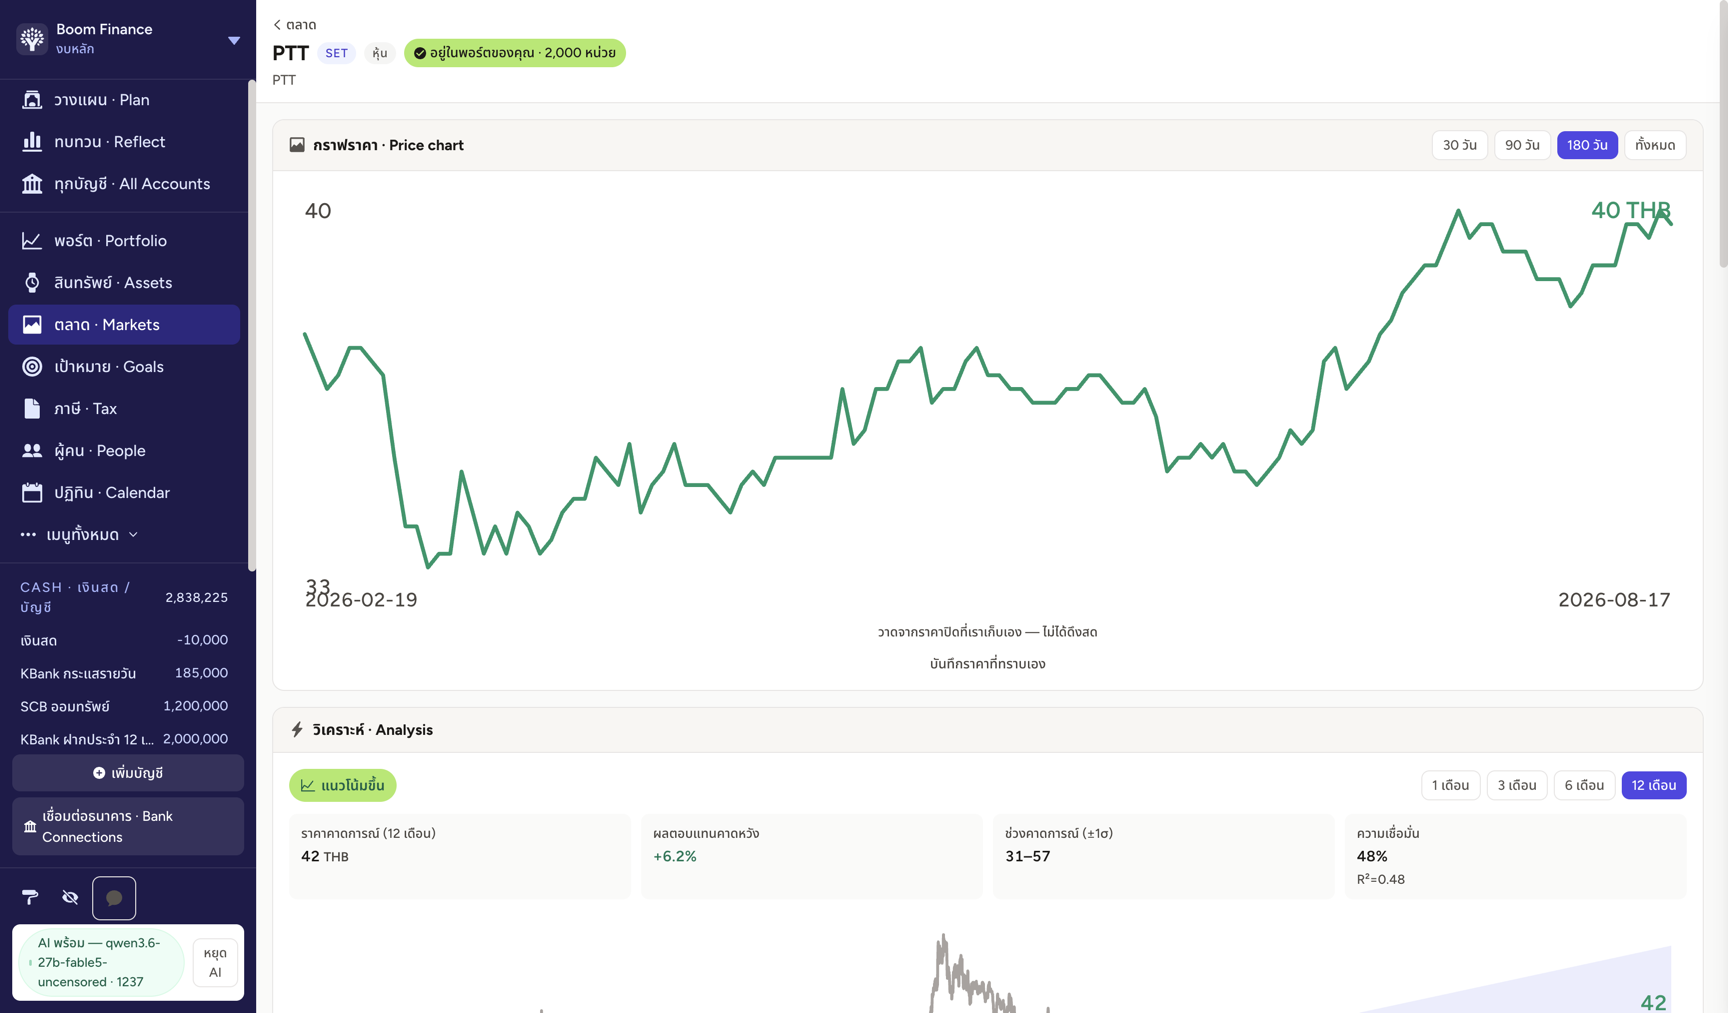This screenshot has height=1013, width=1728.
Task: Click the Assets ring icon
Action: [x=32, y=283]
